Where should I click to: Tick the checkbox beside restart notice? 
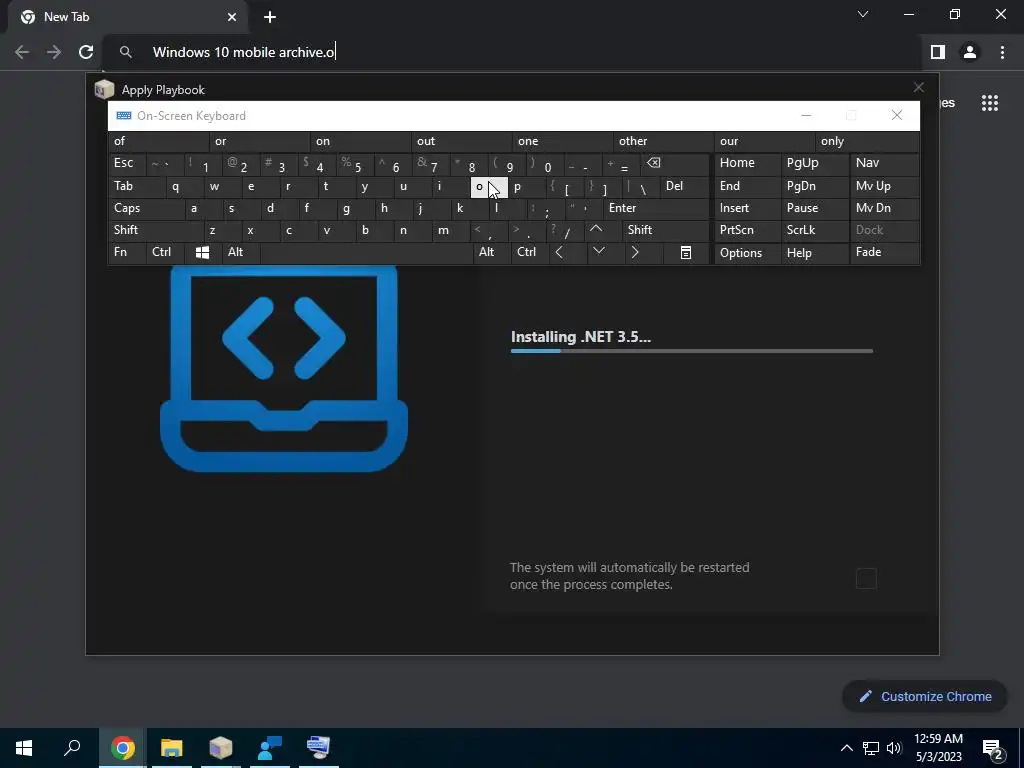pyautogui.click(x=866, y=578)
